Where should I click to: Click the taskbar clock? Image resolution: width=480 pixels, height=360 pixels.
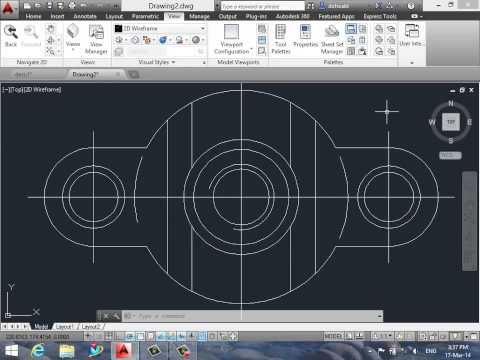pos(458,351)
